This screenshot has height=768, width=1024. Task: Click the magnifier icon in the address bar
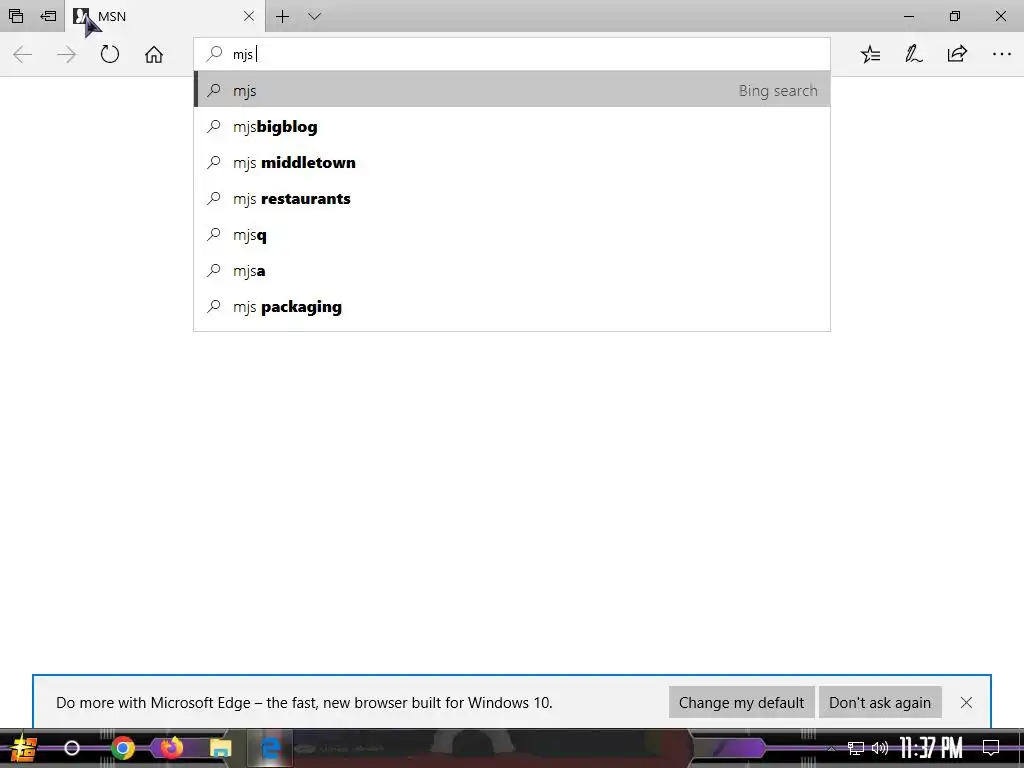pyautogui.click(x=214, y=54)
